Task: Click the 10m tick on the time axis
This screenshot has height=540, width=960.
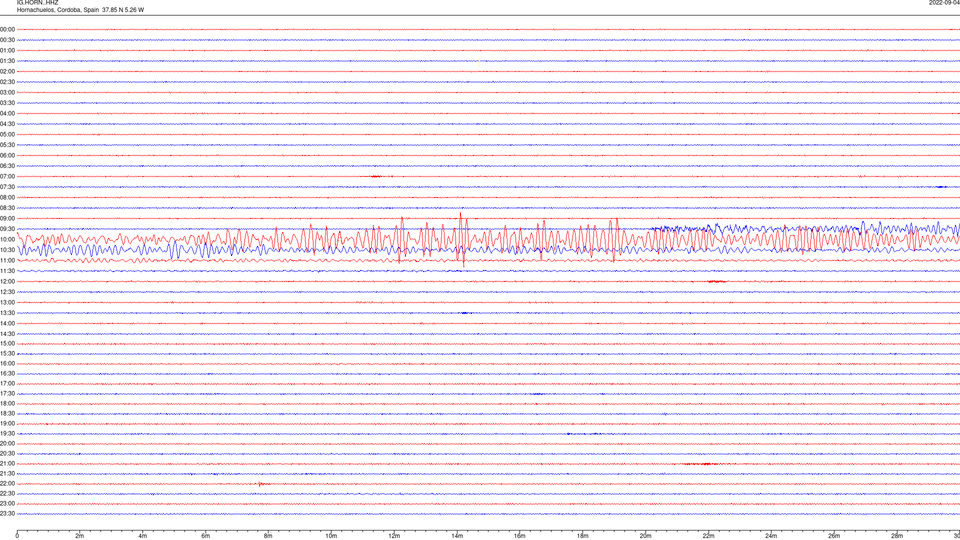Action: [x=331, y=536]
